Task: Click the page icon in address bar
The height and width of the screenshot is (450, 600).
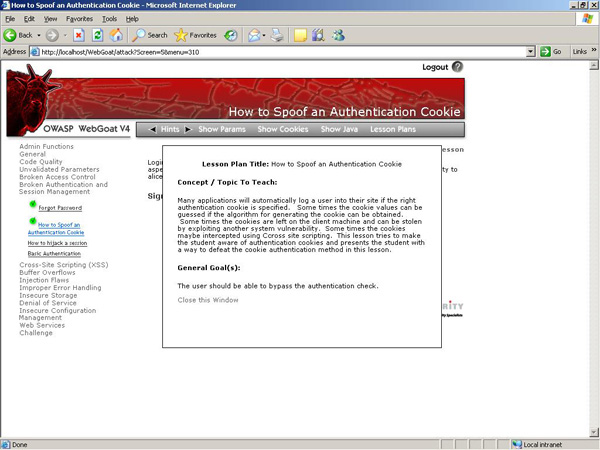Action: point(35,52)
